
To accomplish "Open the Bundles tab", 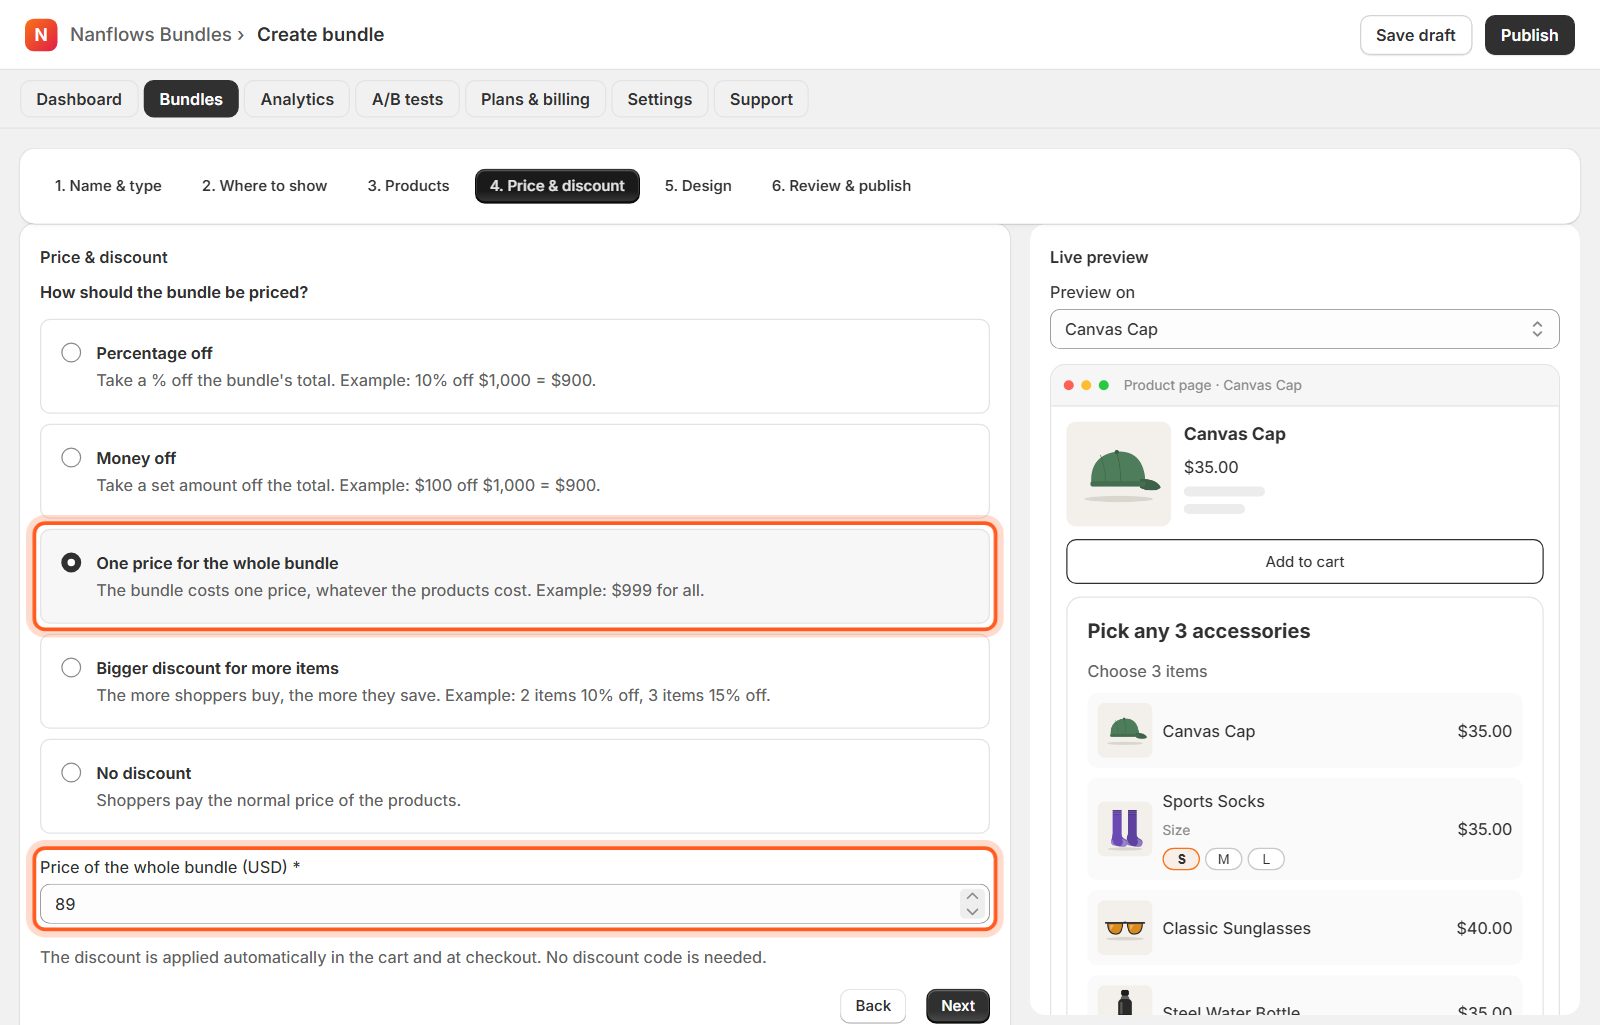I will (191, 99).
